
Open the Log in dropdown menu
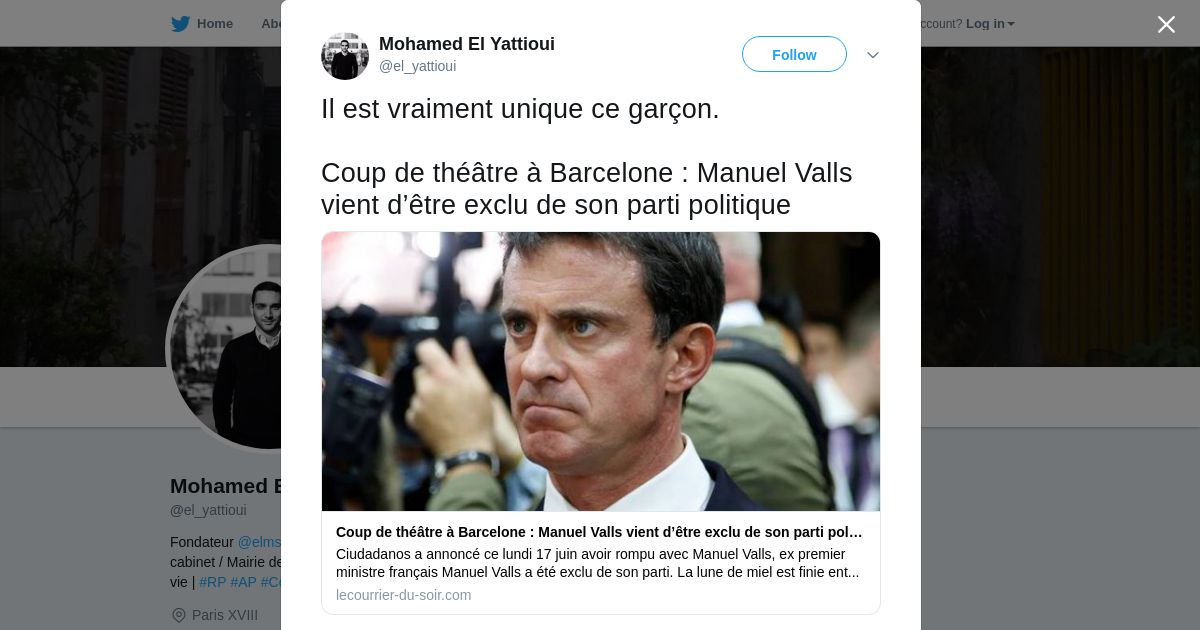coord(990,24)
